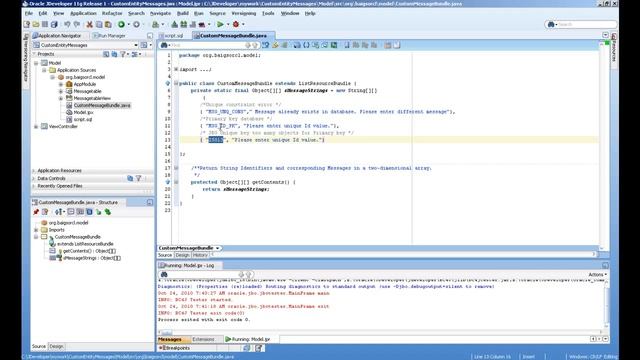Click the green Run play icon

coord(220,24)
